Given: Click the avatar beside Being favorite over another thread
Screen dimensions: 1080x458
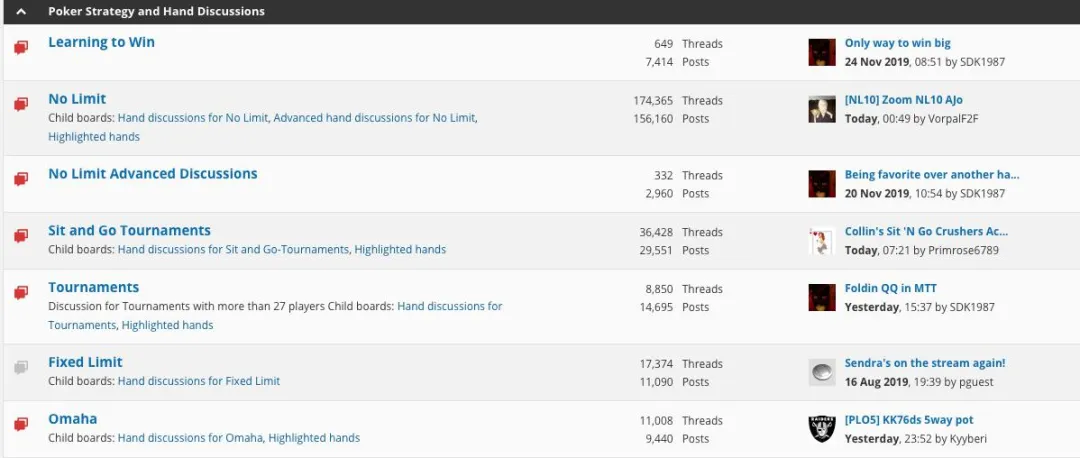Looking at the screenshot, I should [x=822, y=184].
